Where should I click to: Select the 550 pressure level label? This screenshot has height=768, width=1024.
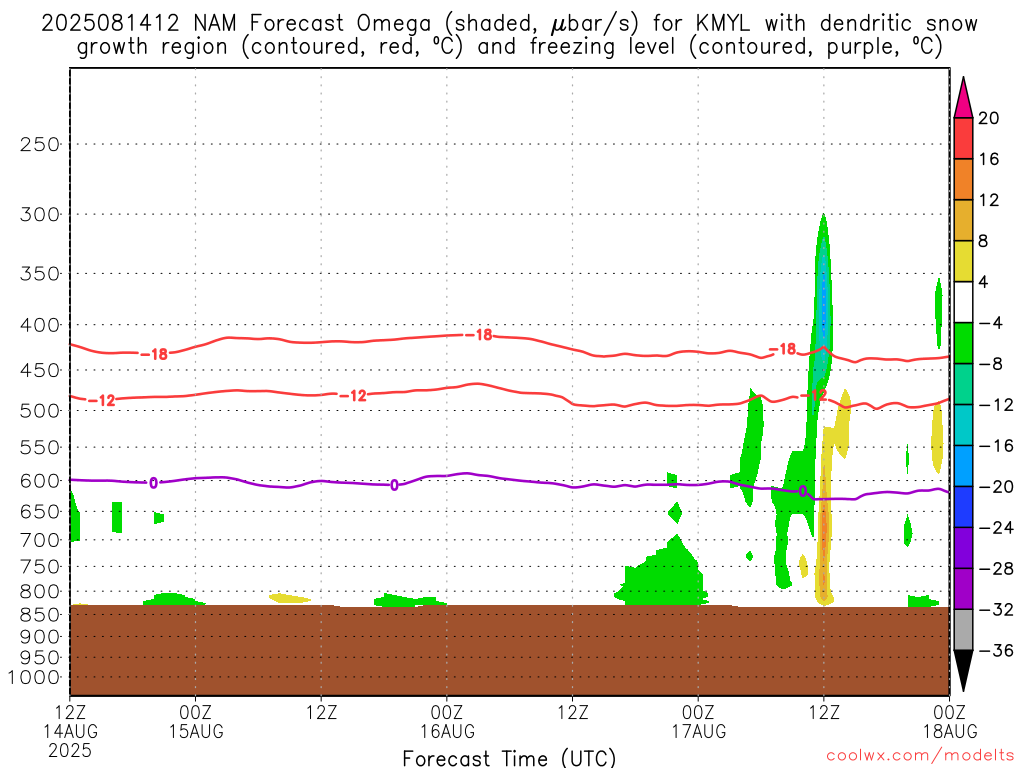point(40,448)
